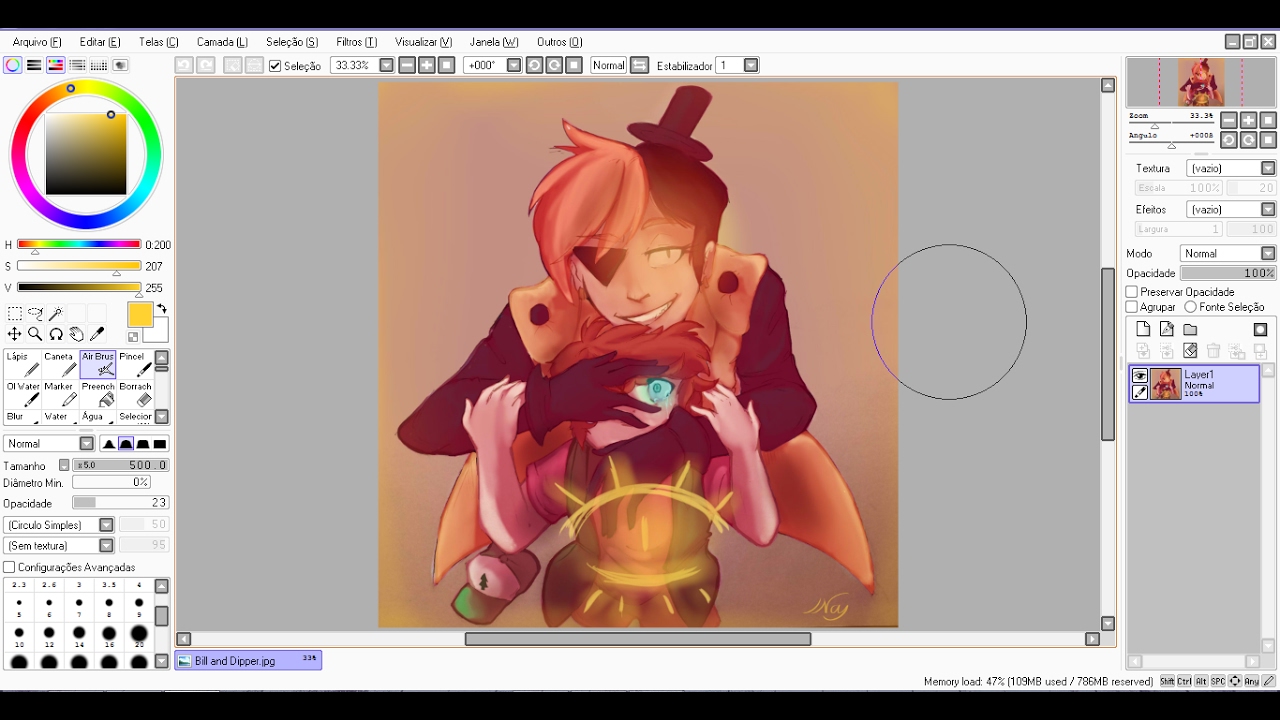This screenshot has height=720, width=1280.
Task: Clear layer with eraser icon in layer panel
Action: click(x=1190, y=351)
